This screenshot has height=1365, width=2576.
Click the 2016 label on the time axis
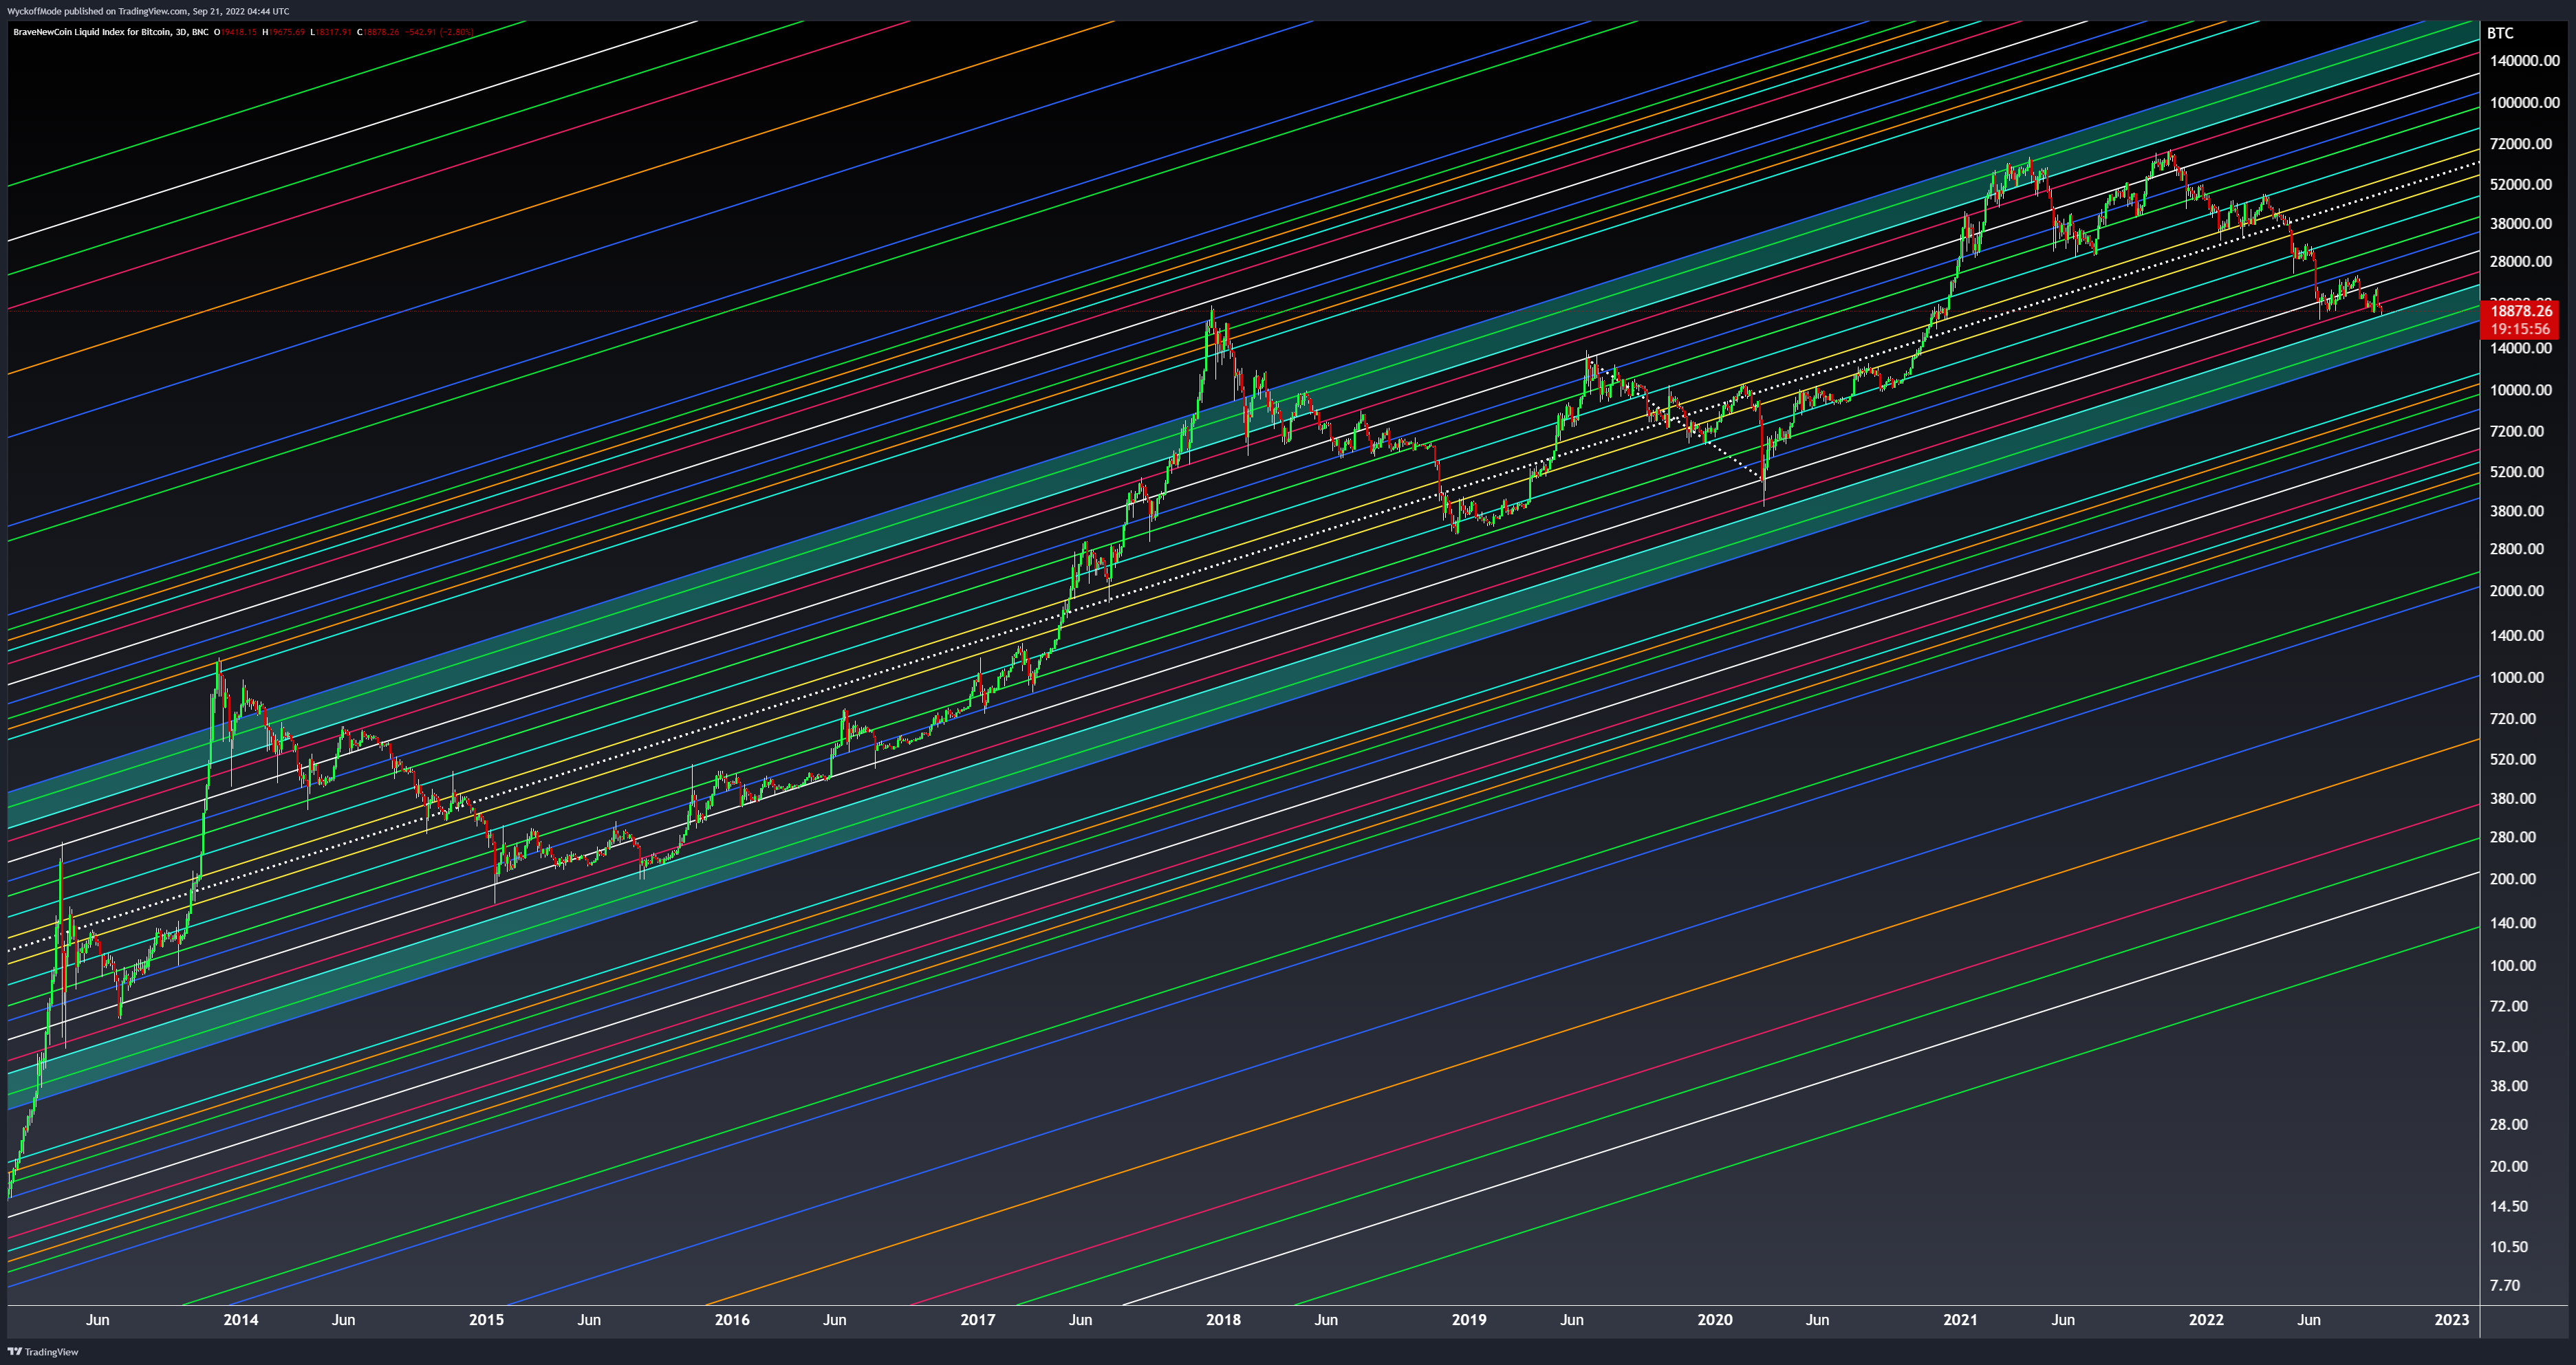(732, 1319)
